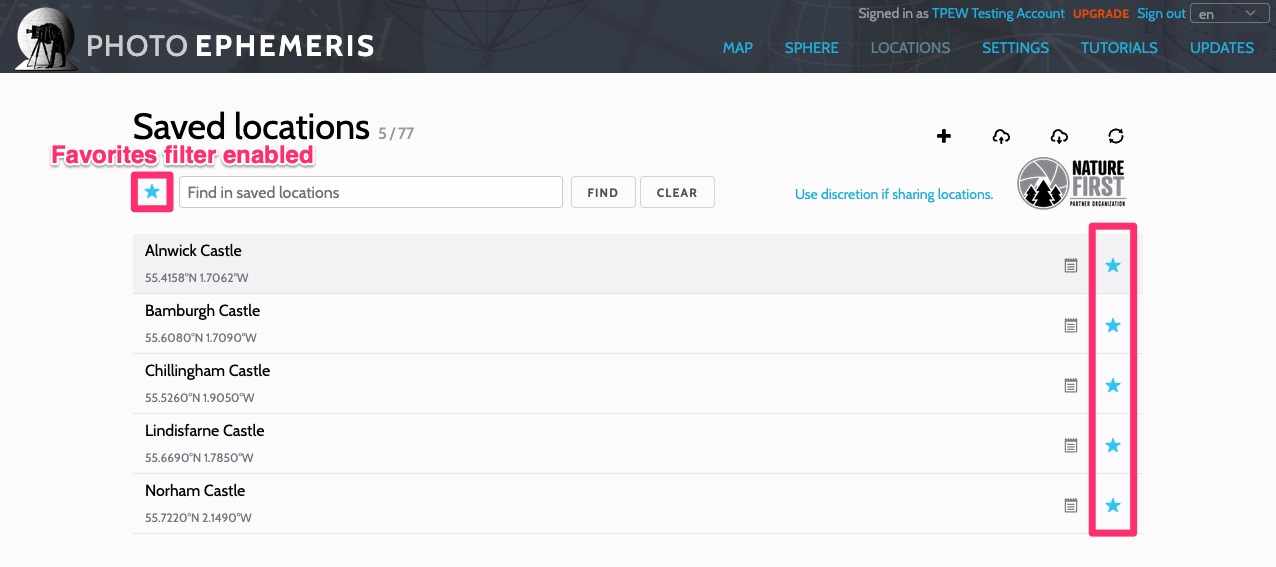Click coordinates 55.6080°N 1.7090°W
The width and height of the screenshot is (1276, 567).
(201, 338)
